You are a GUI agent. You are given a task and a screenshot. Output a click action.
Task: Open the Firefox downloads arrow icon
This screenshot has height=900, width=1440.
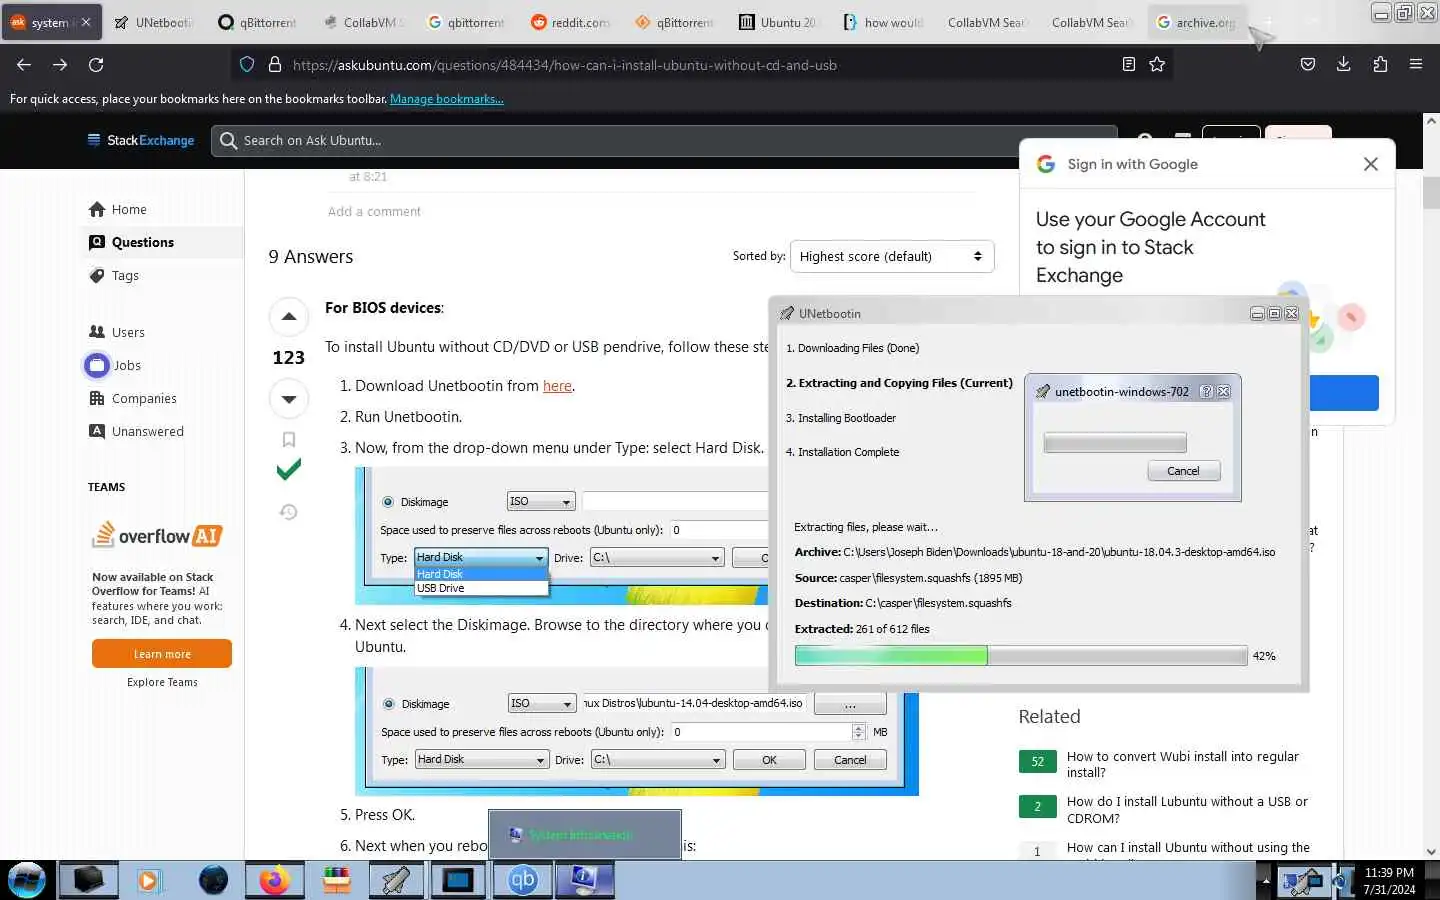[x=1343, y=65]
